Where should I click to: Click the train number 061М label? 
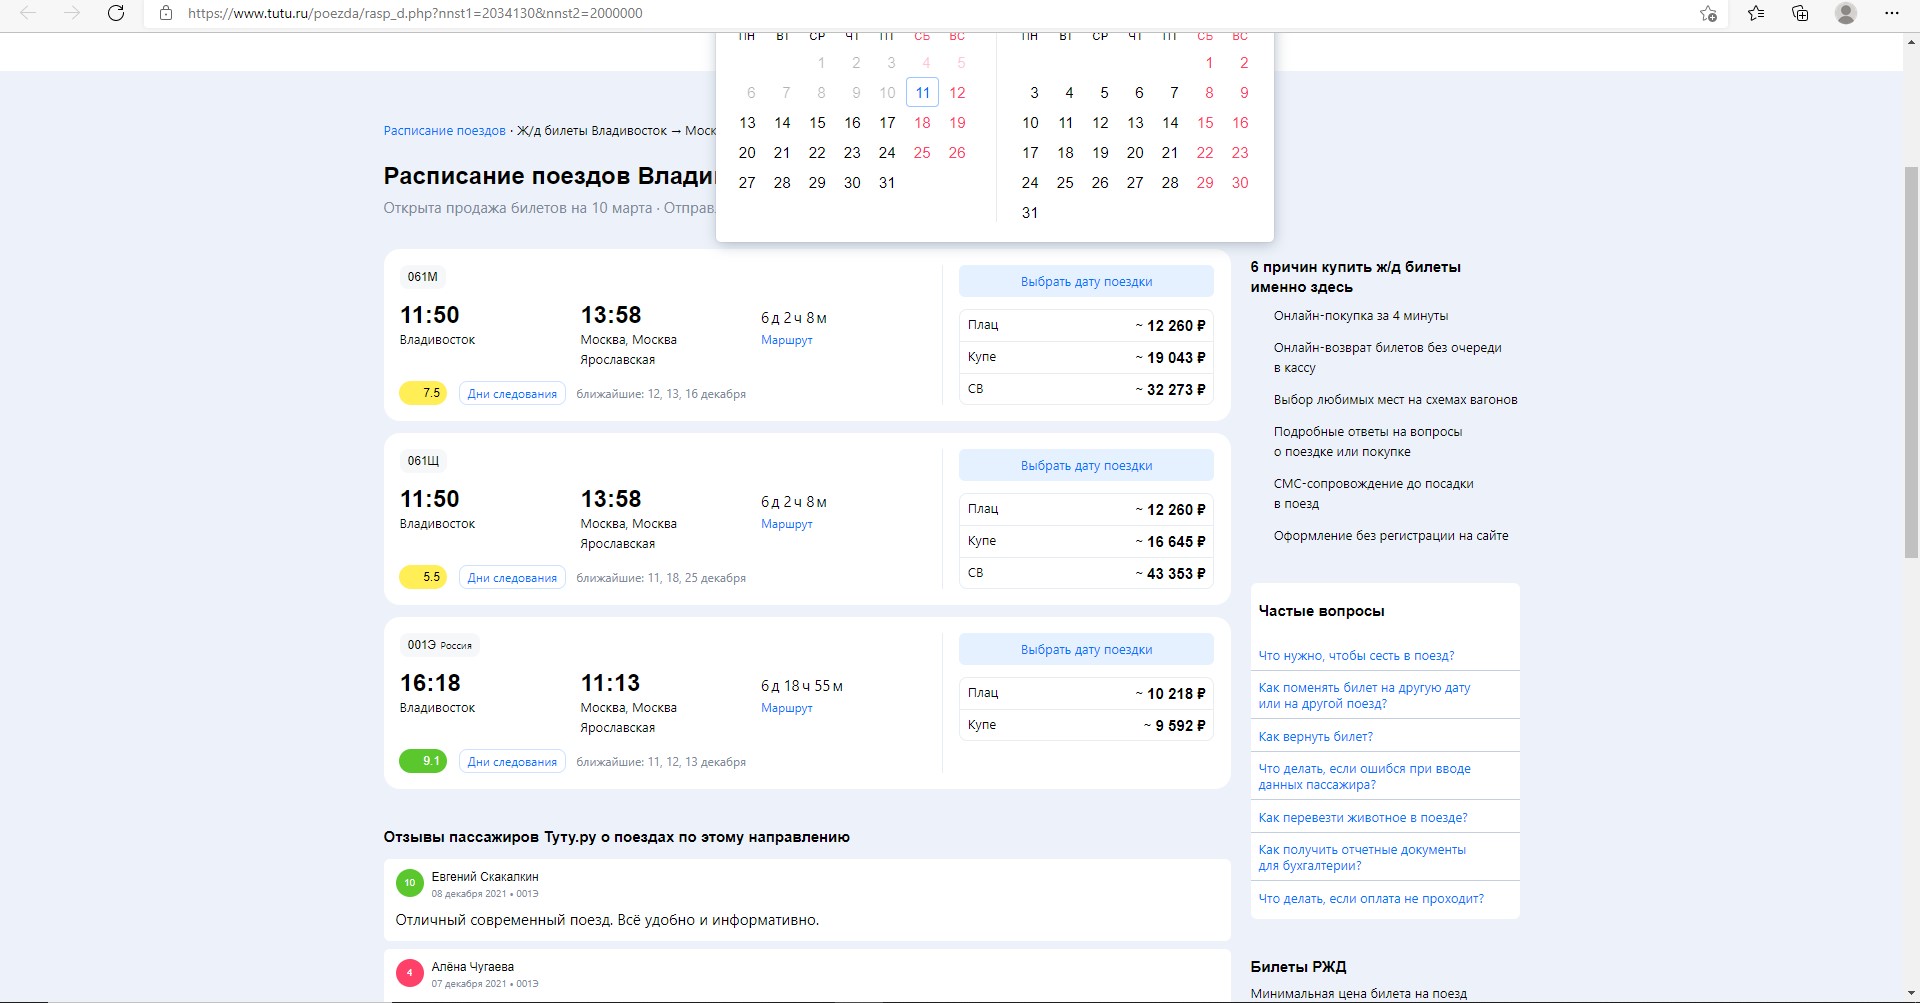pyautogui.click(x=422, y=277)
